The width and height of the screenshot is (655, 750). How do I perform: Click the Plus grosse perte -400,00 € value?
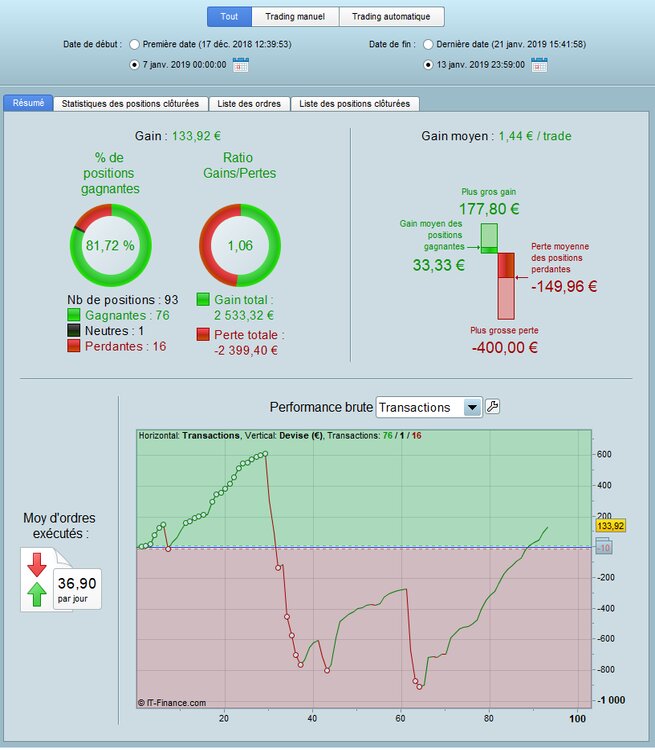[x=505, y=347]
